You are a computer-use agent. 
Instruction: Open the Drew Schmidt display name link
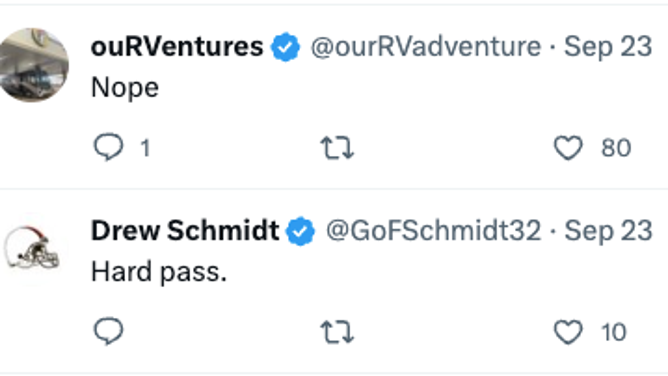point(185,230)
